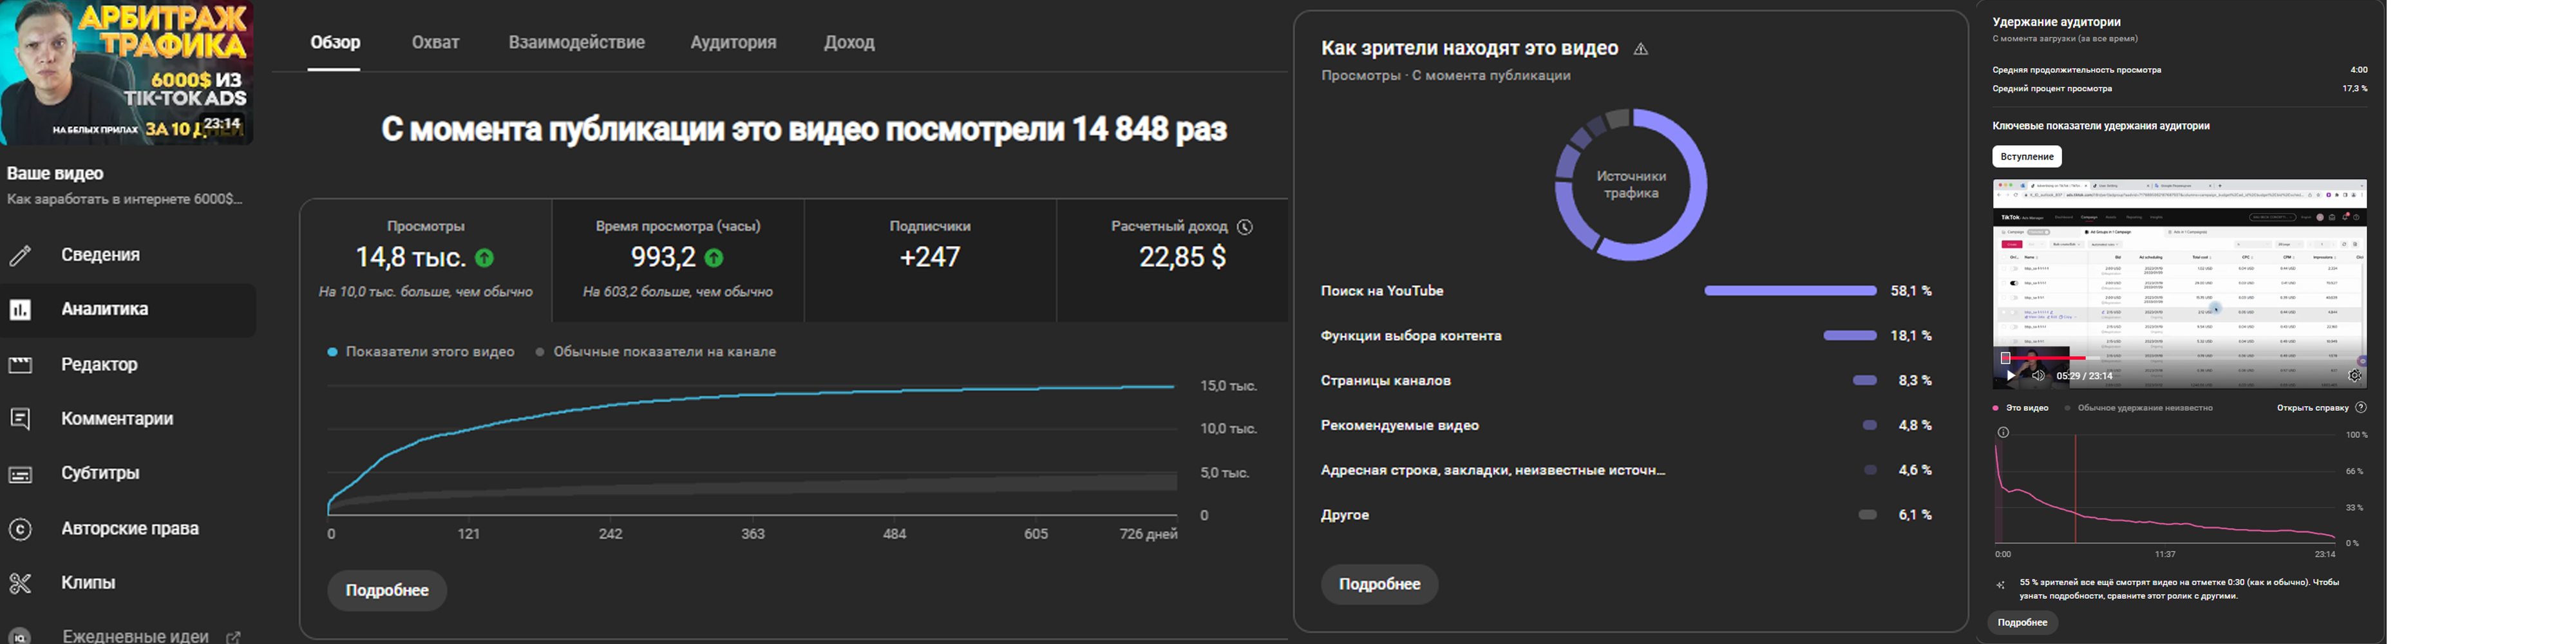Switch to the Охват tab

(436, 43)
